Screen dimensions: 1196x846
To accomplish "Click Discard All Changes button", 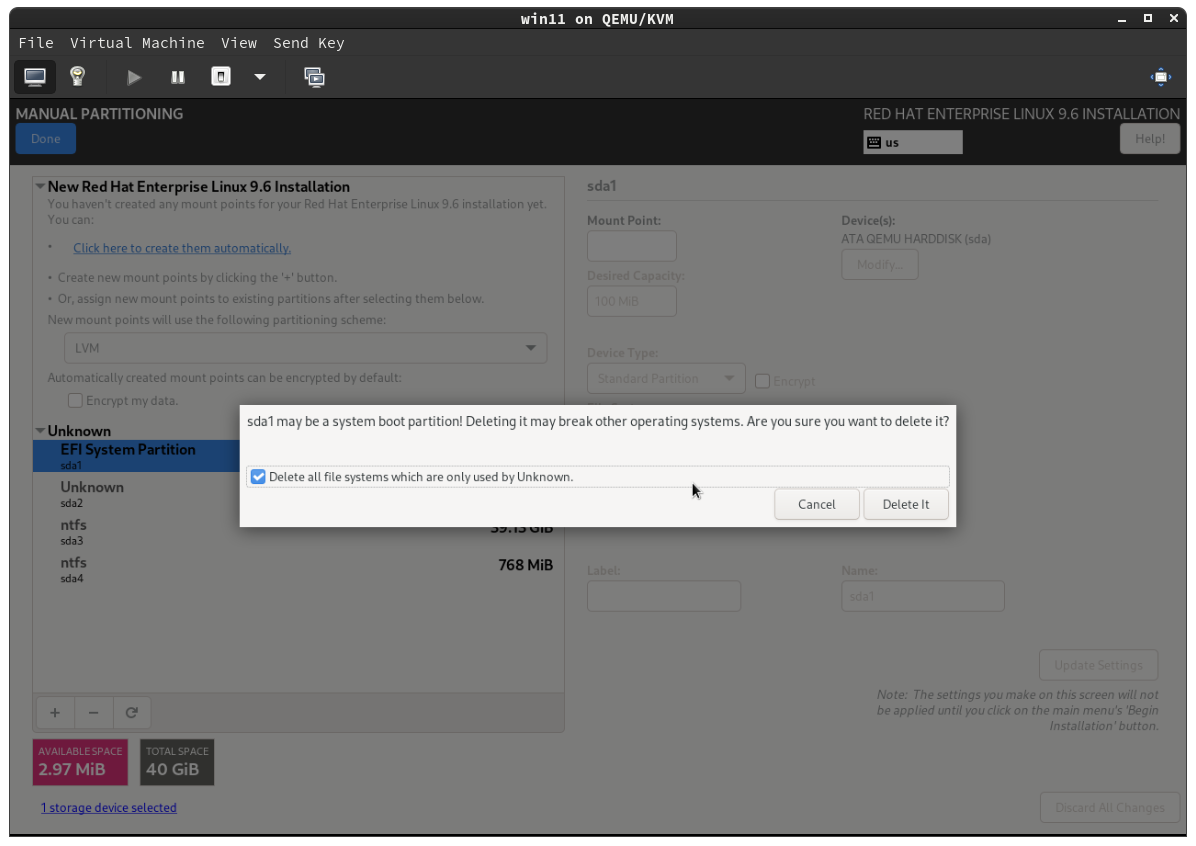I will click(x=1109, y=807).
